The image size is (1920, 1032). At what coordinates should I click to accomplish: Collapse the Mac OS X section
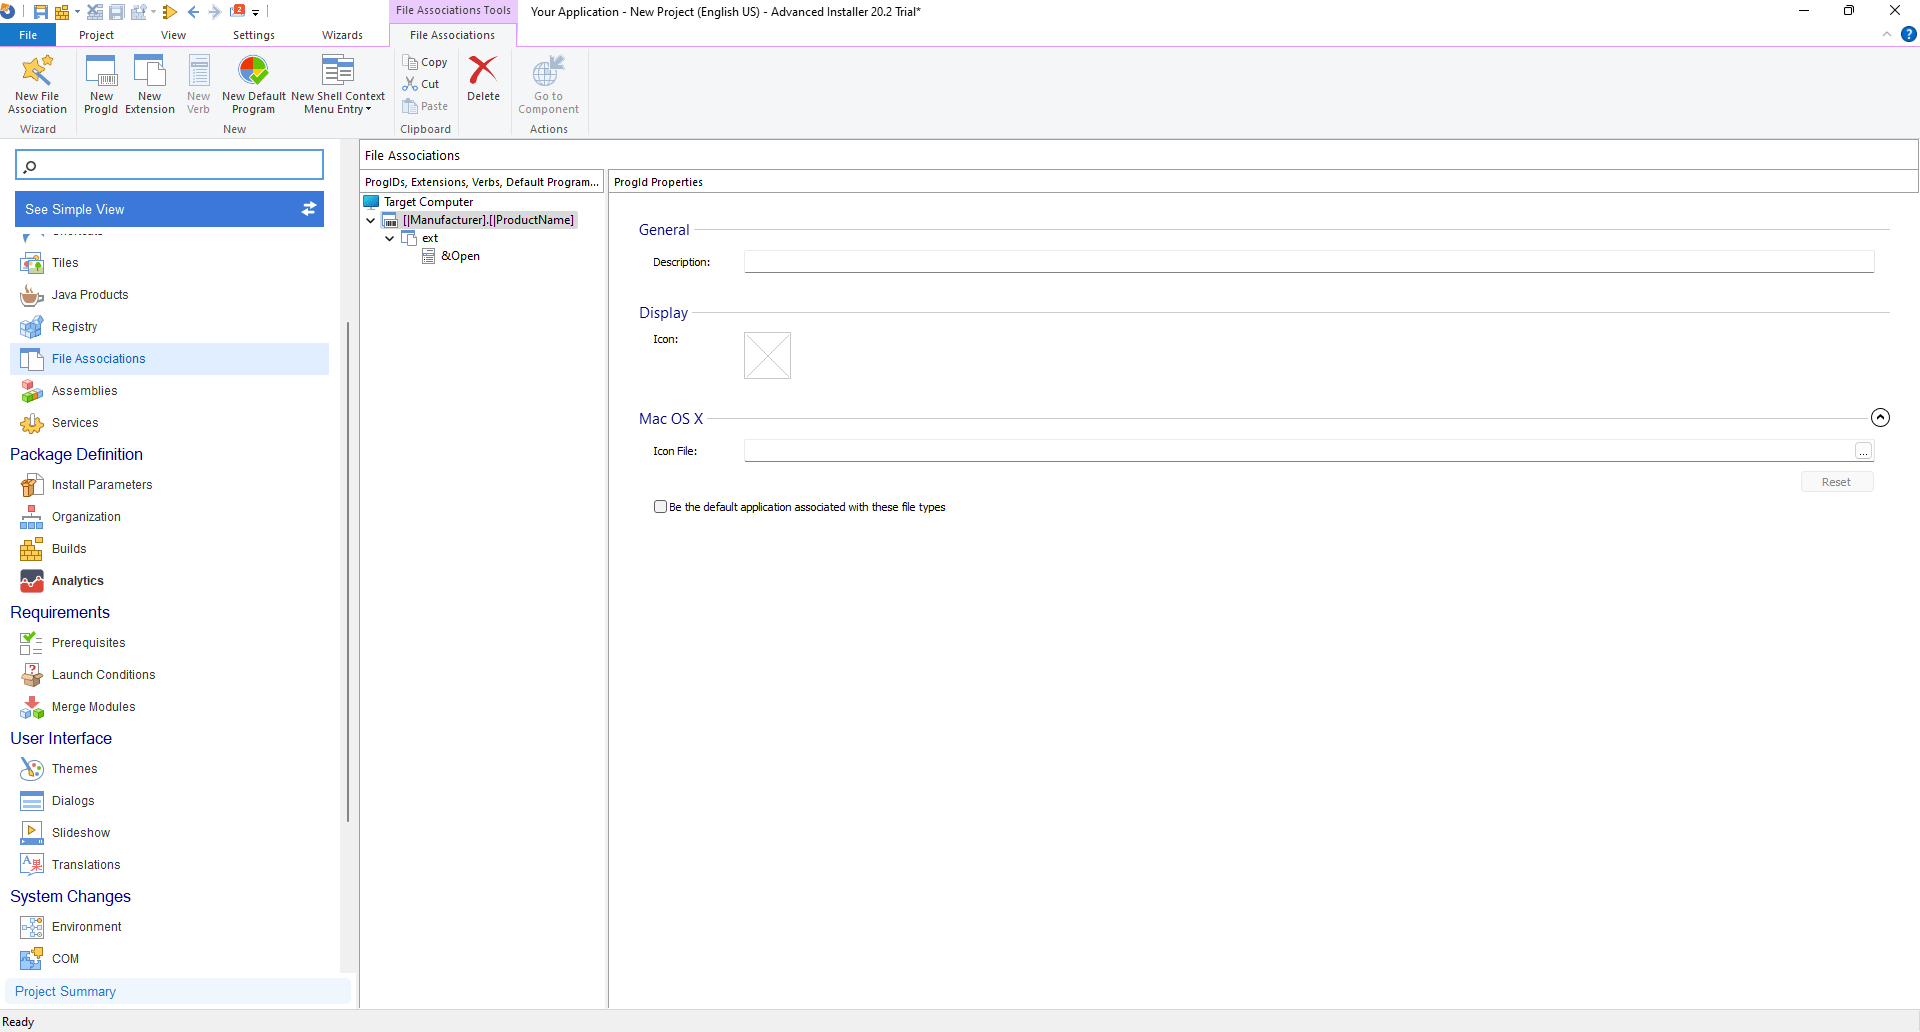(1880, 418)
